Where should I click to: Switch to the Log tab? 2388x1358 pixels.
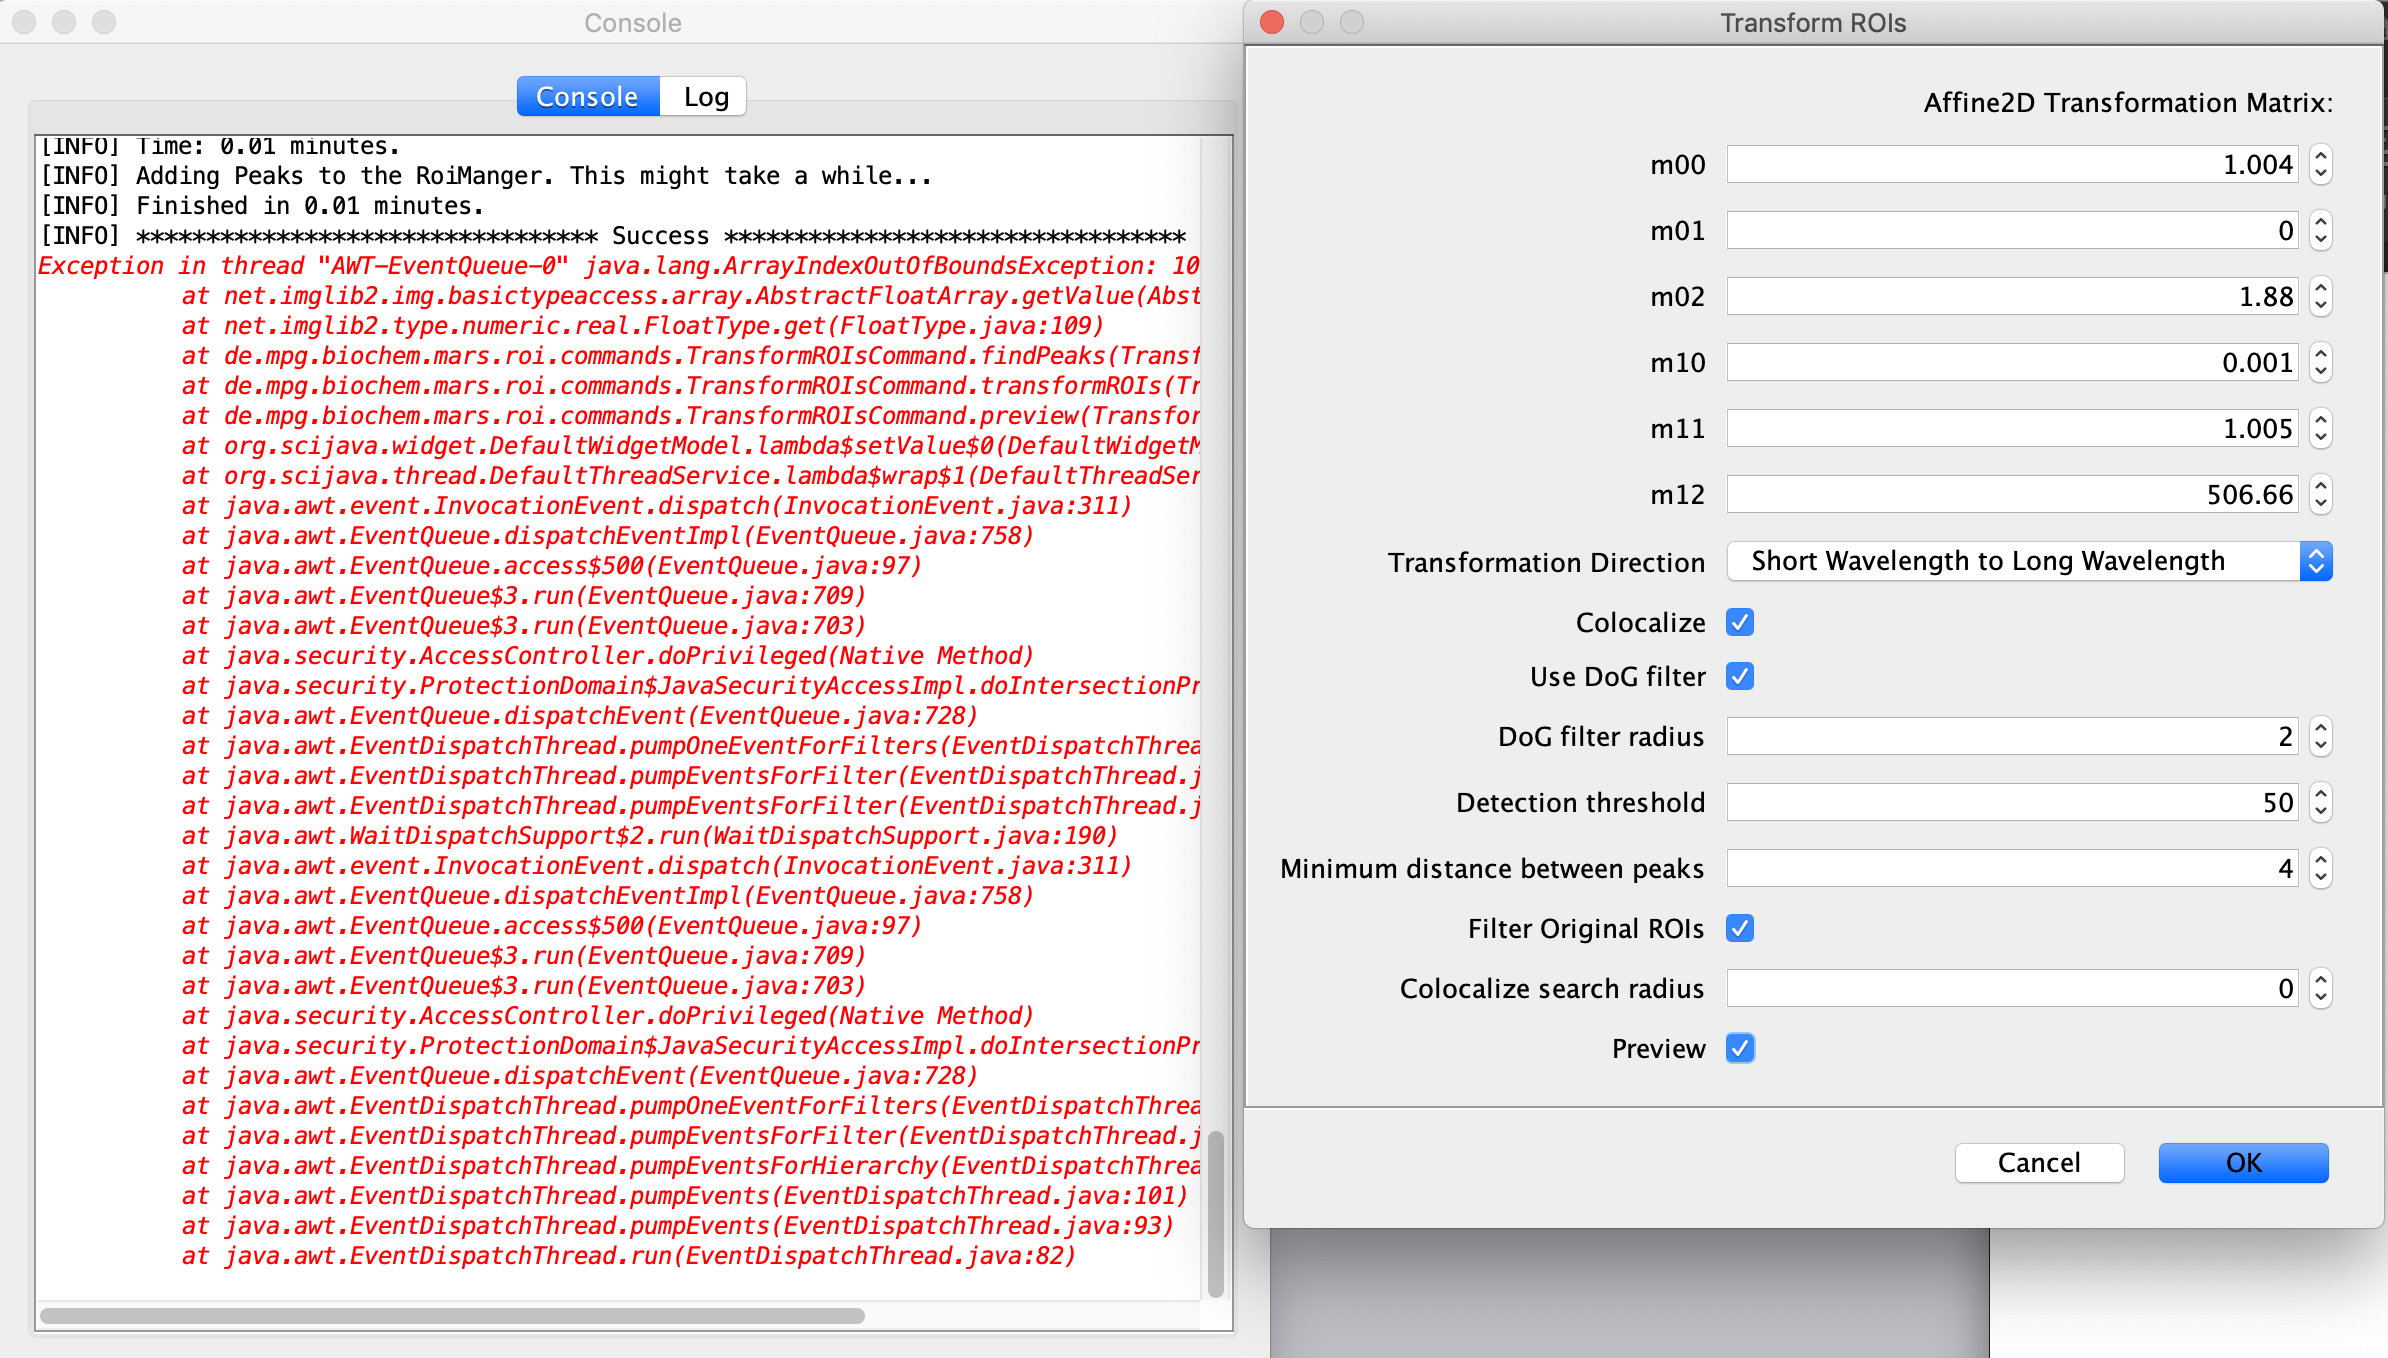[x=704, y=97]
